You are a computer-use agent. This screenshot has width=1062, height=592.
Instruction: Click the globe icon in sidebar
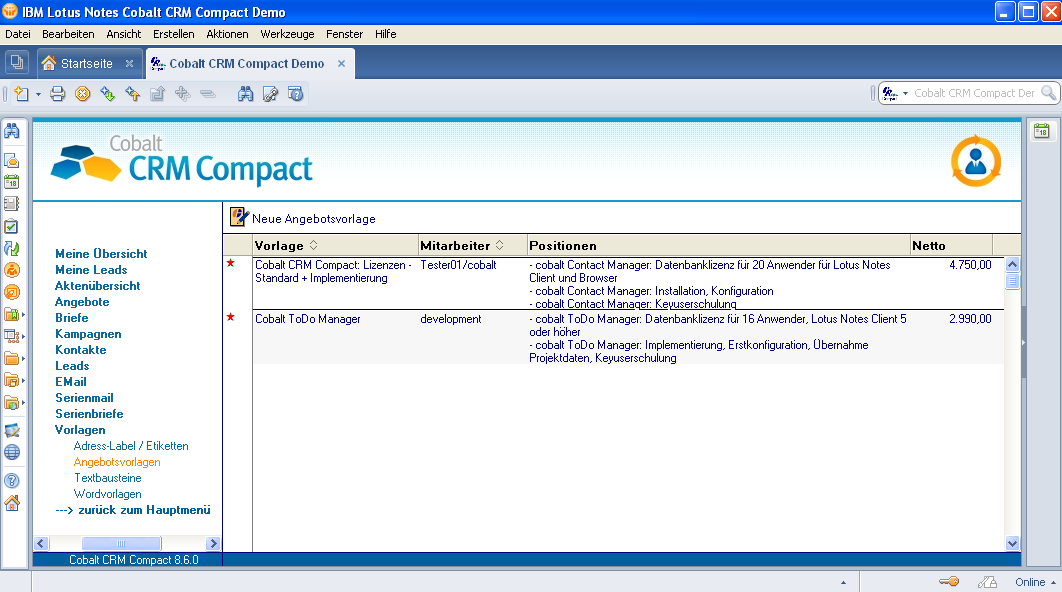tap(12, 452)
